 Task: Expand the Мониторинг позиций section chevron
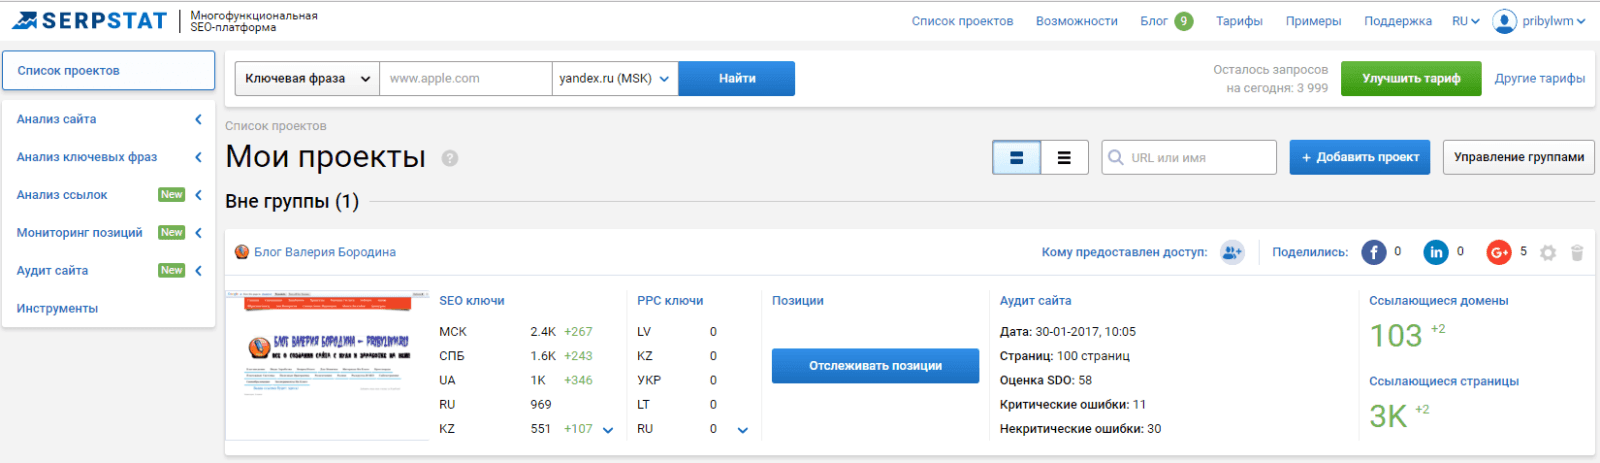(198, 233)
